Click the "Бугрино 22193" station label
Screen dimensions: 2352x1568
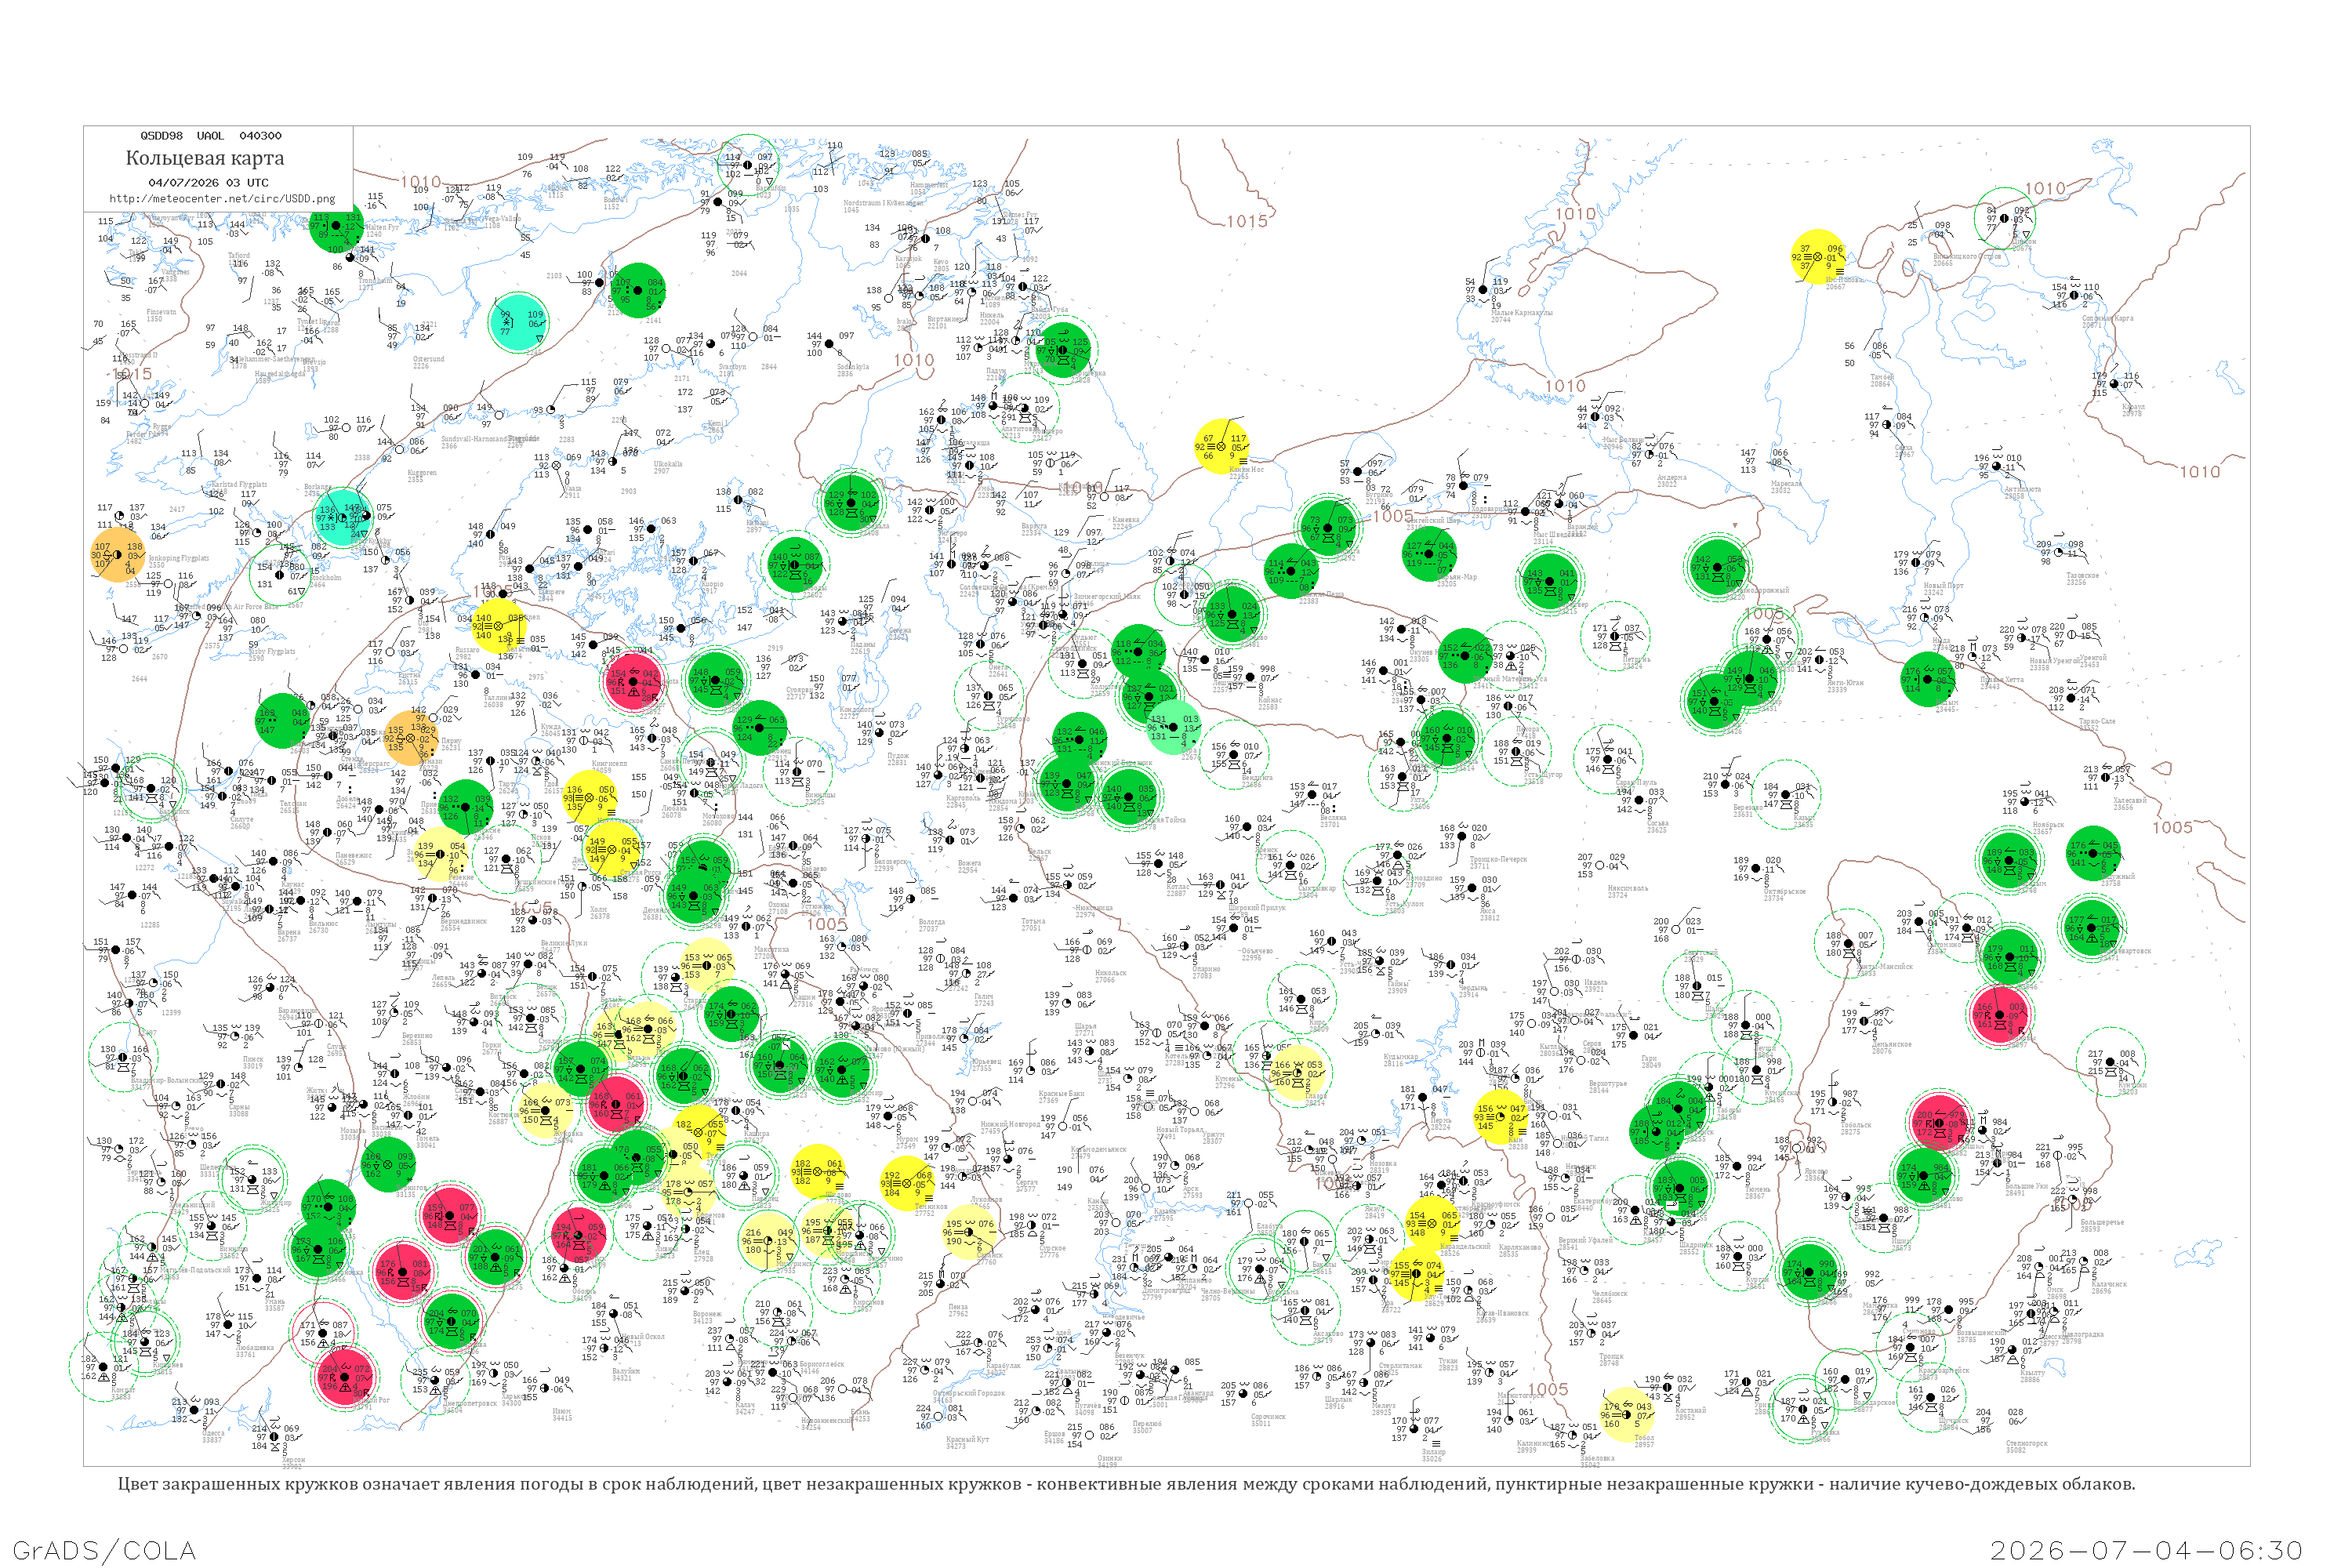tap(1379, 498)
